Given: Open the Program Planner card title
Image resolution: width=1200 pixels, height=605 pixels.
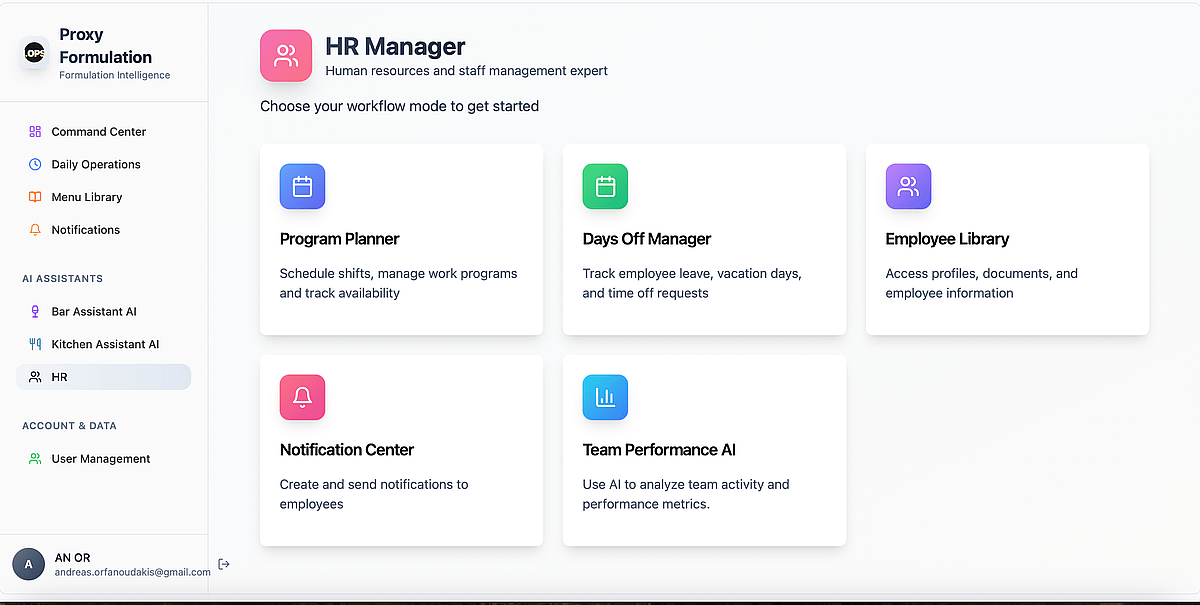Looking at the screenshot, I should click(x=339, y=239).
